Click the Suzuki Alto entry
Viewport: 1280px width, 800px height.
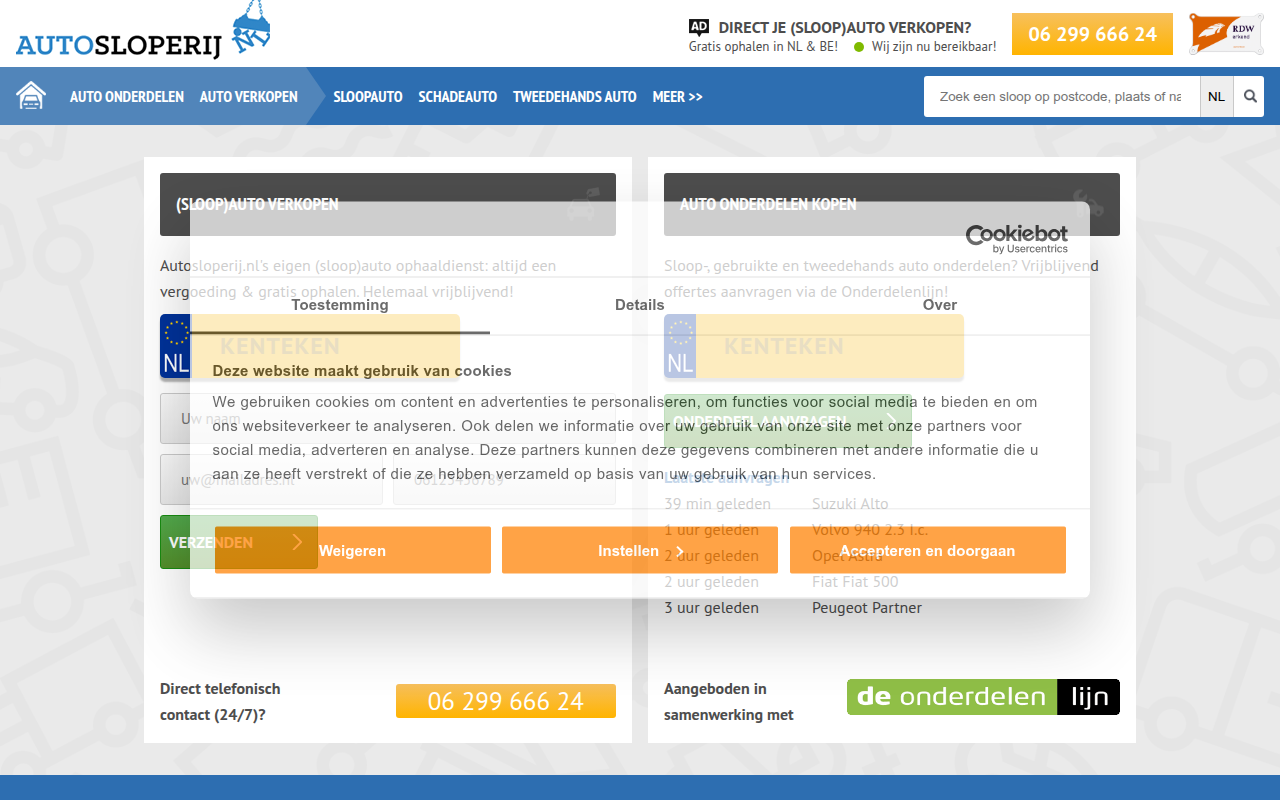[x=850, y=504]
